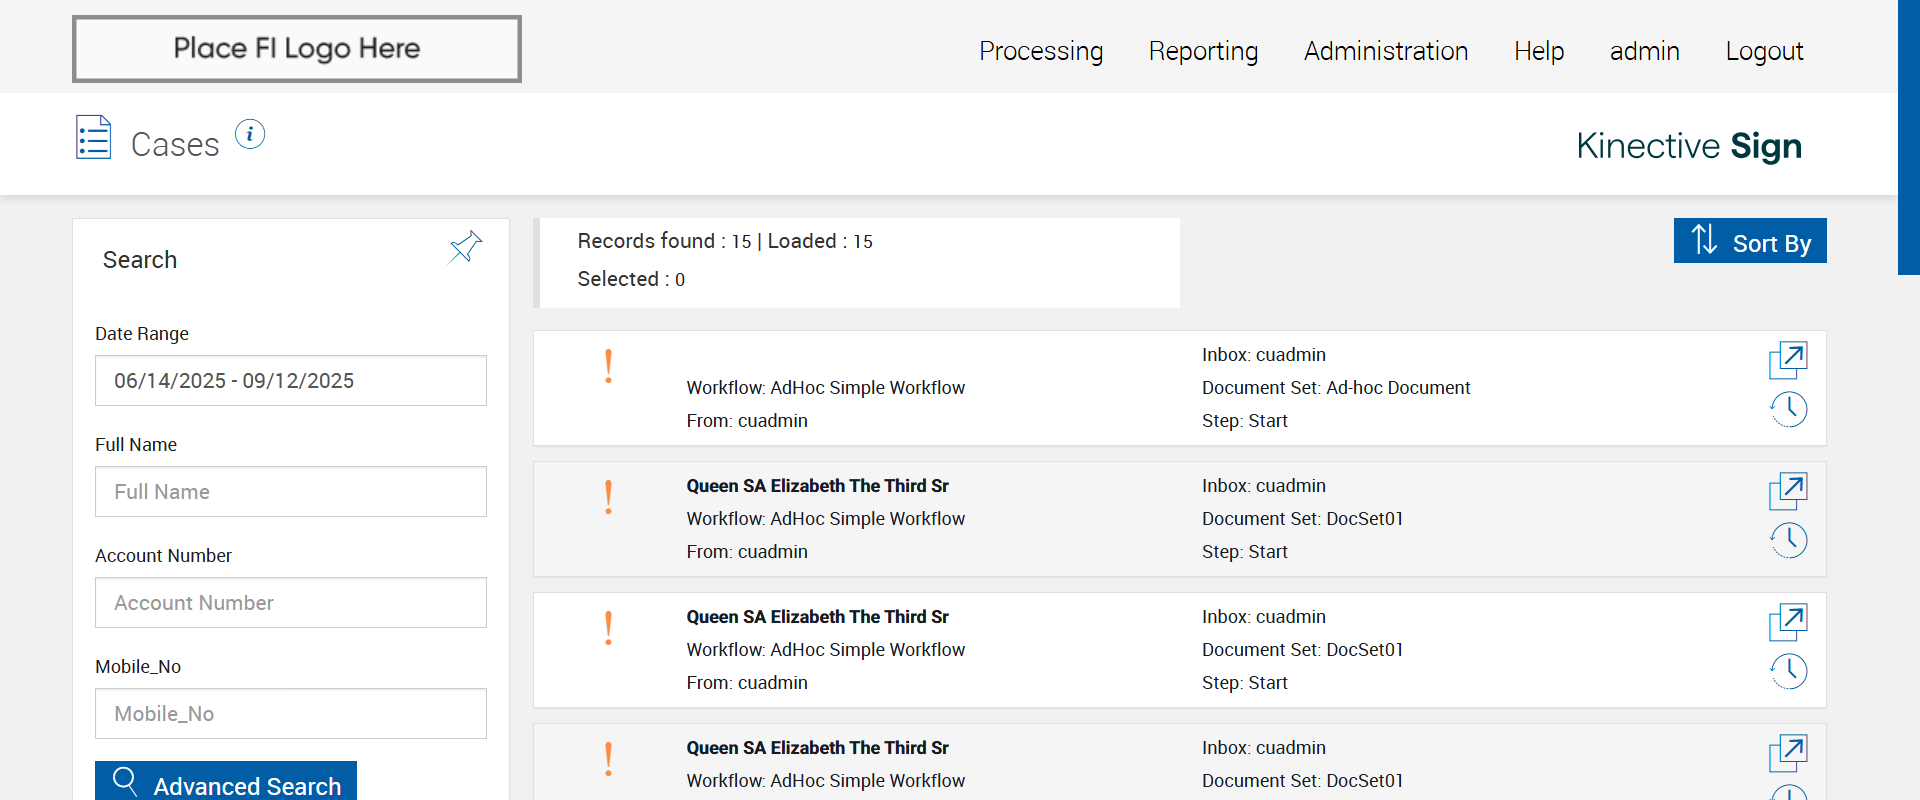The image size is (1920, 800).
Task: Open the Processing menu
Action: coord(1041,51)
